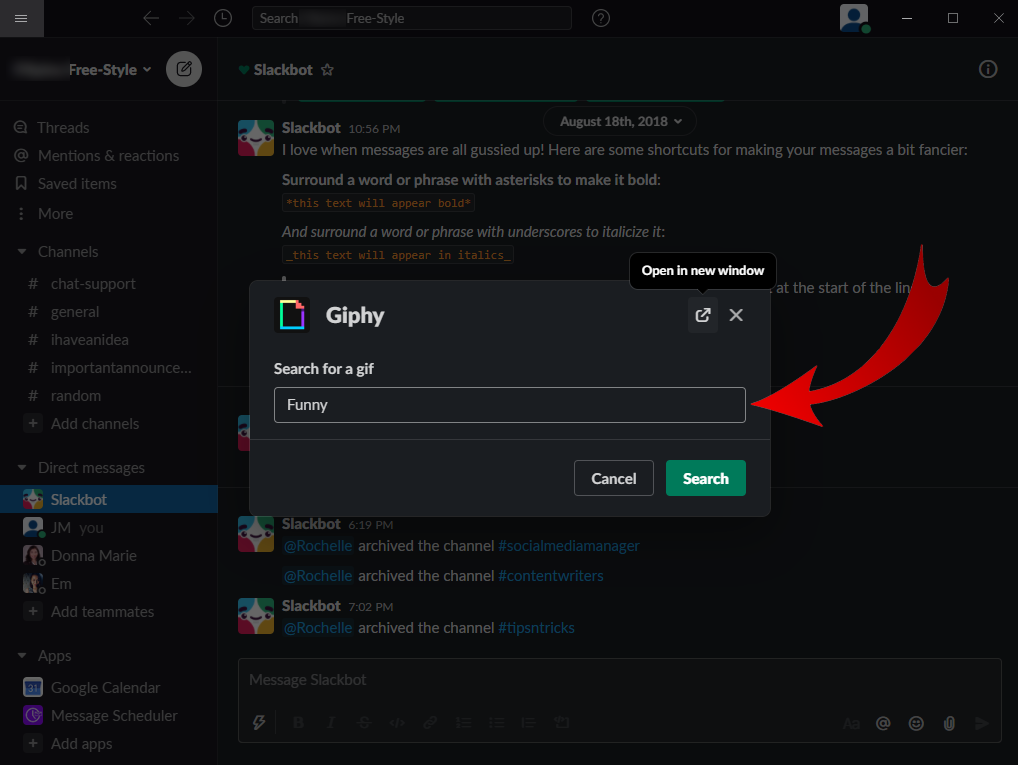The width and height of the screenshot is (1019, 765).
Task: Open Threads in sidebar
Action: pos(63,127)
